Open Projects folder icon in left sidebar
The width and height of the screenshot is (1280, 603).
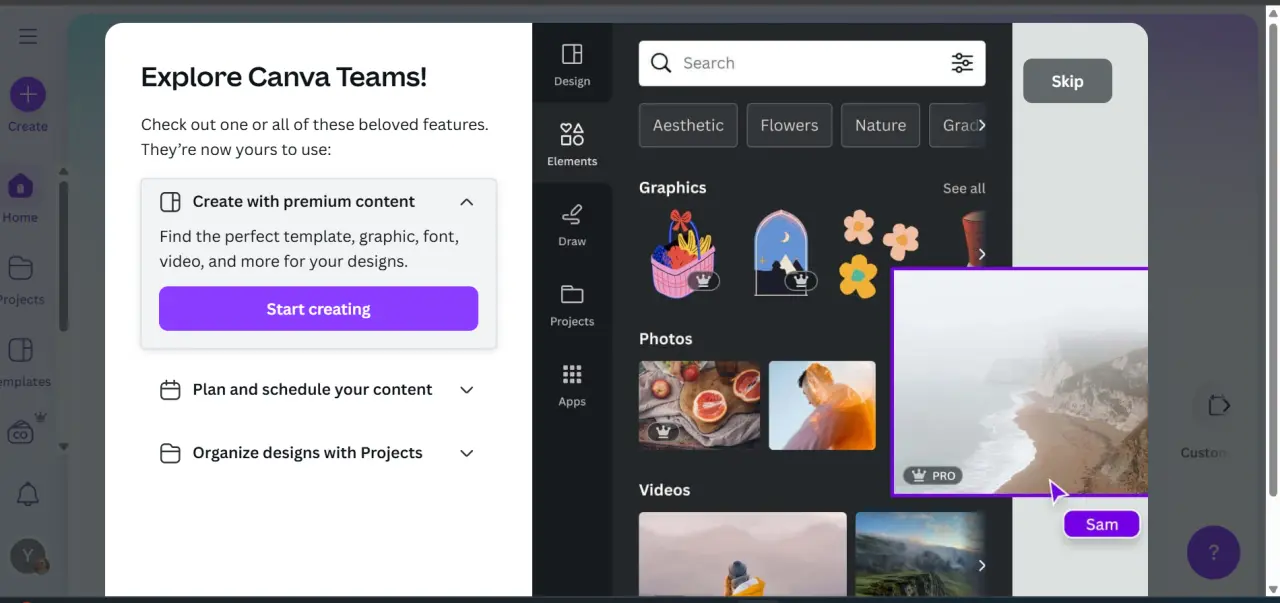click(x=21, y=268)
